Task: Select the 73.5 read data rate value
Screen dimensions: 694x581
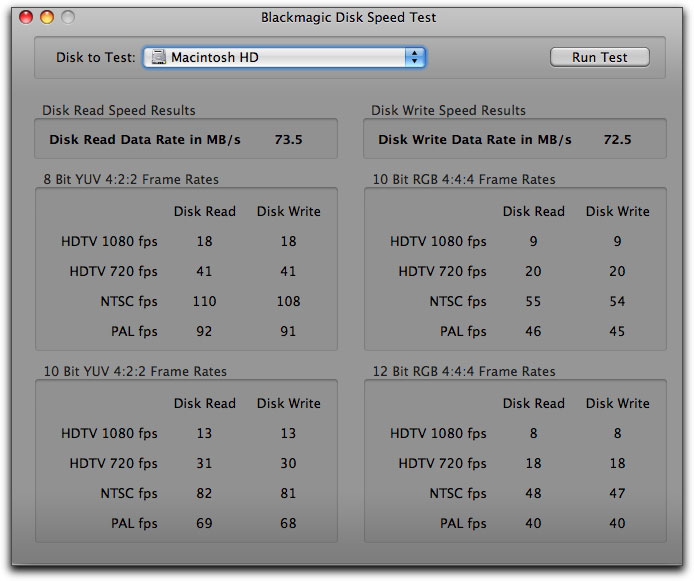Action: click(x=289, y=139)
